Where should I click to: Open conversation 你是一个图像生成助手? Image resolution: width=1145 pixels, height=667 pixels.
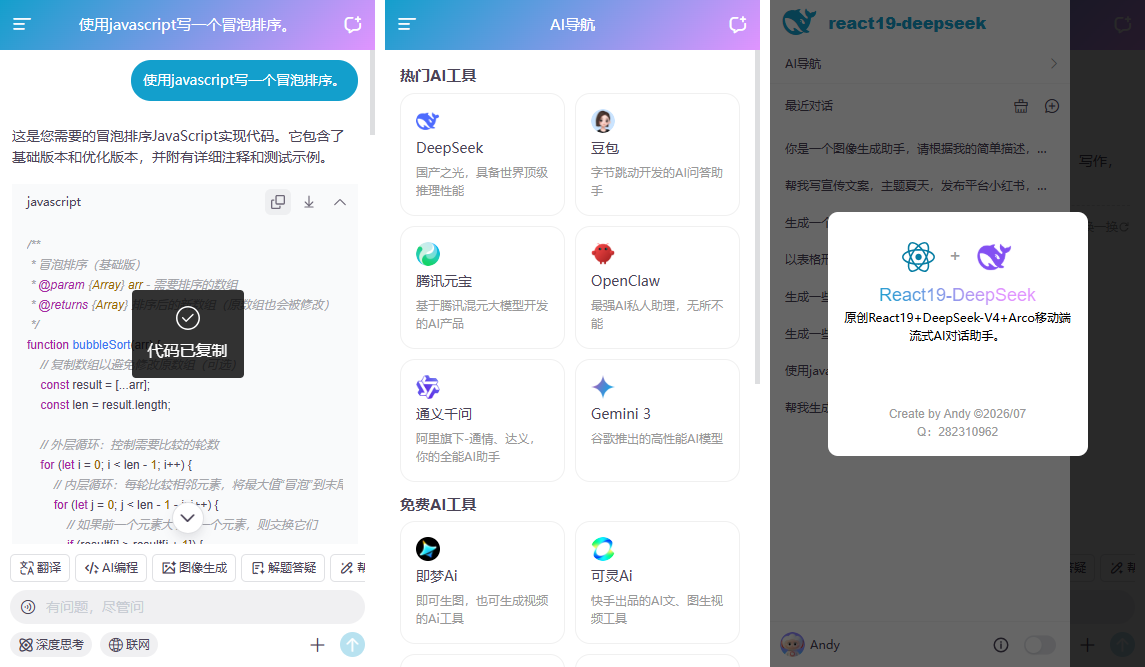pos(916,148)
